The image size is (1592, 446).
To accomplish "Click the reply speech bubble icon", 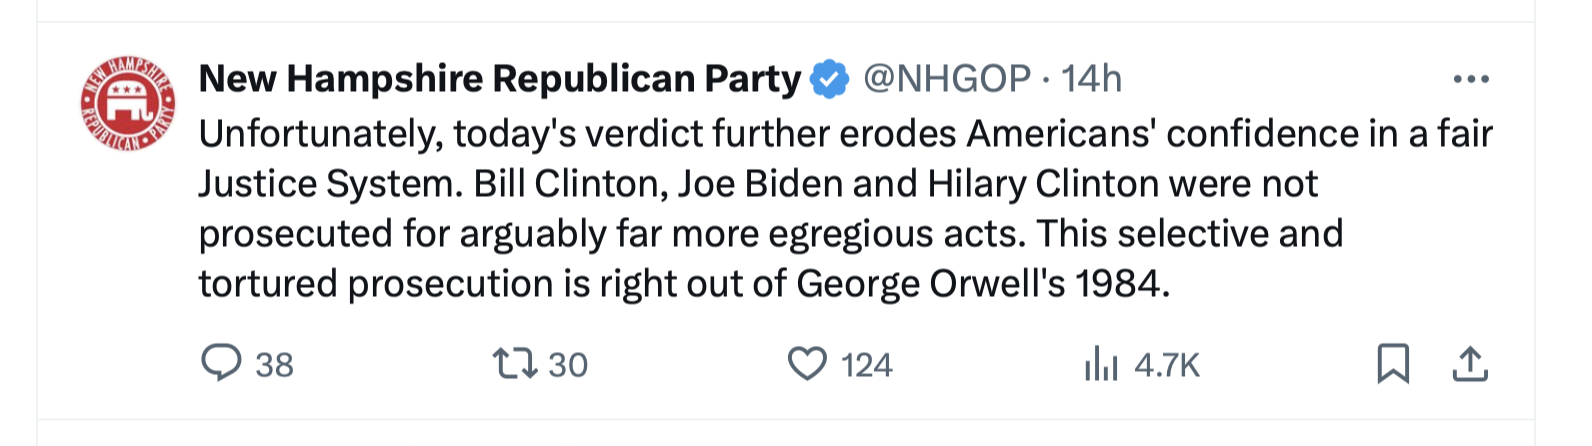I will [221, 363].
